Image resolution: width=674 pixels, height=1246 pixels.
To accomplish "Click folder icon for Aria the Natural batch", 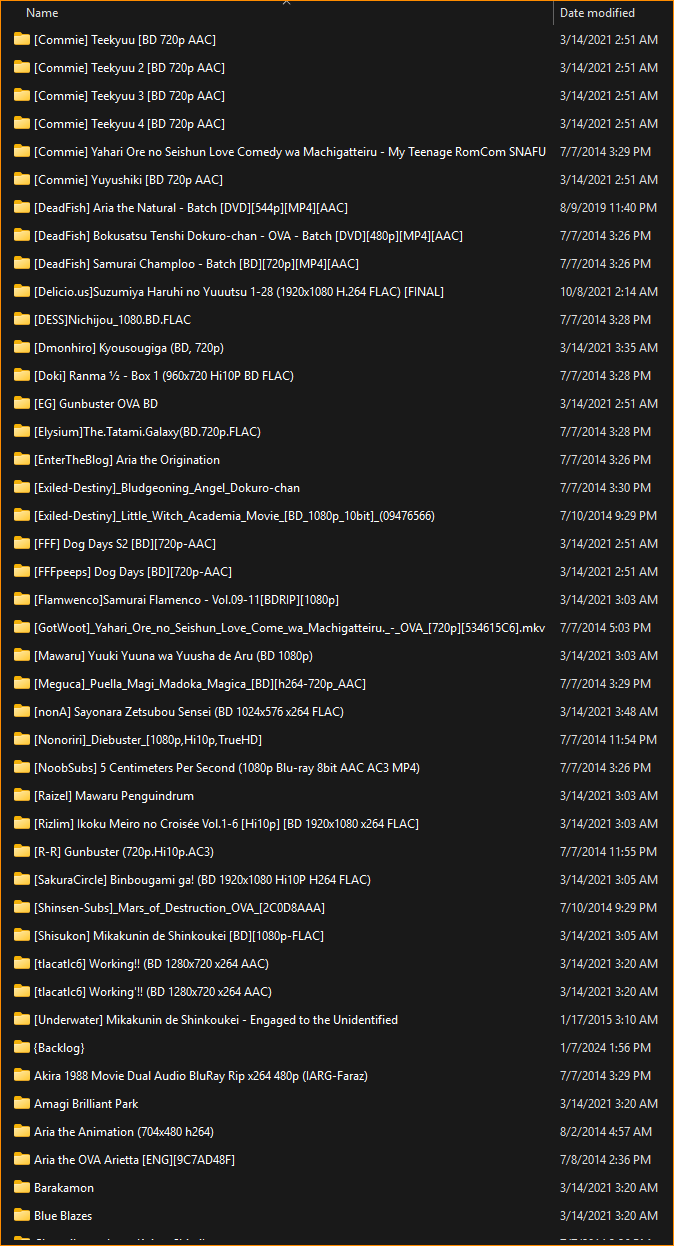I will tap(22, 208).
